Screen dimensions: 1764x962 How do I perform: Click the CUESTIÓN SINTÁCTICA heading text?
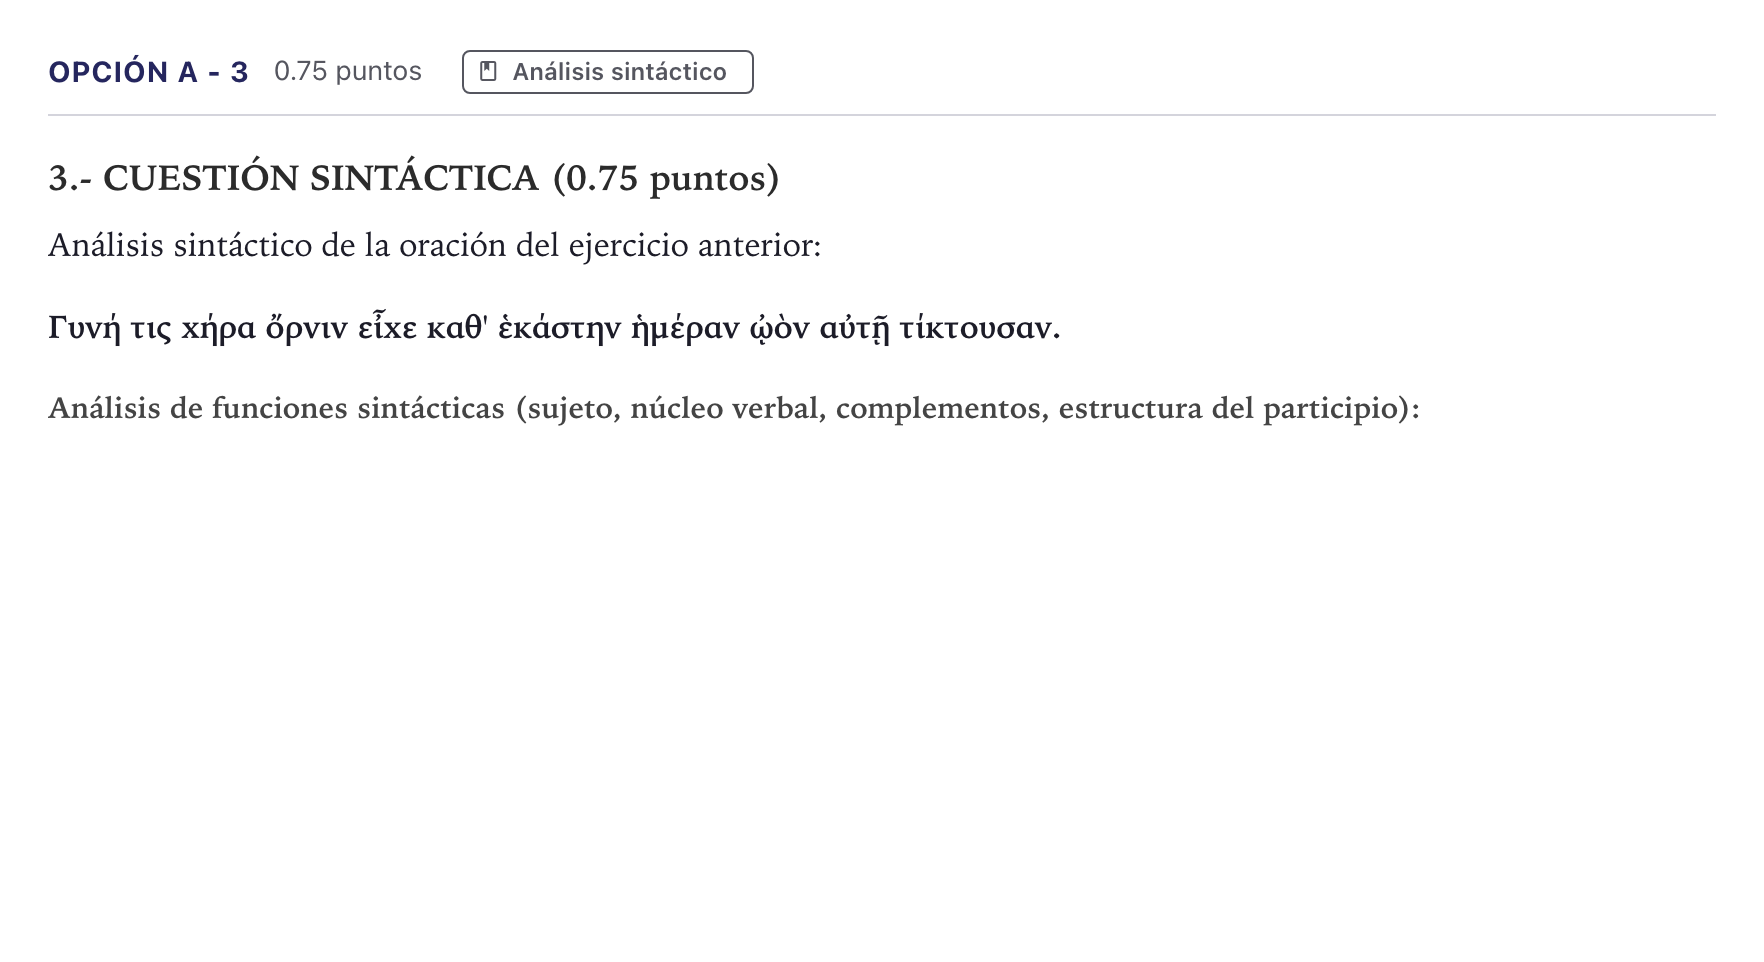(x=320, y=178)
